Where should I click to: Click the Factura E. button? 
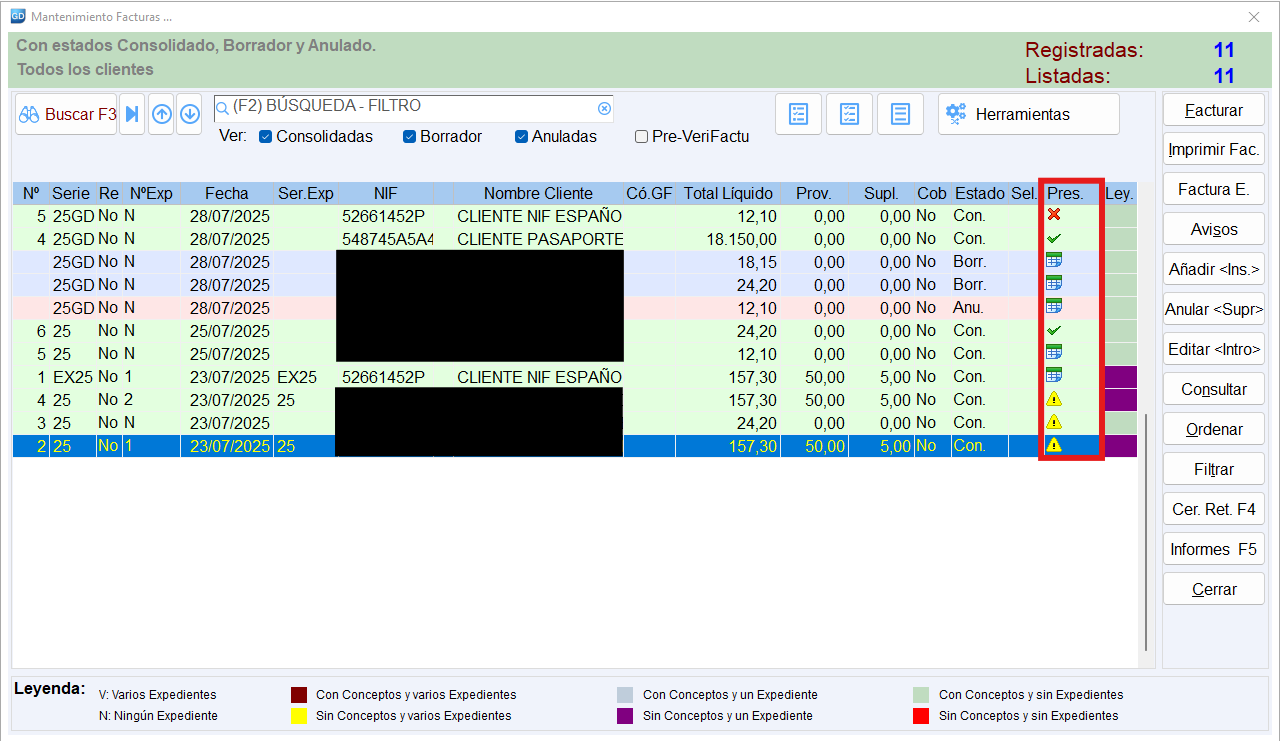[1214, 190]
